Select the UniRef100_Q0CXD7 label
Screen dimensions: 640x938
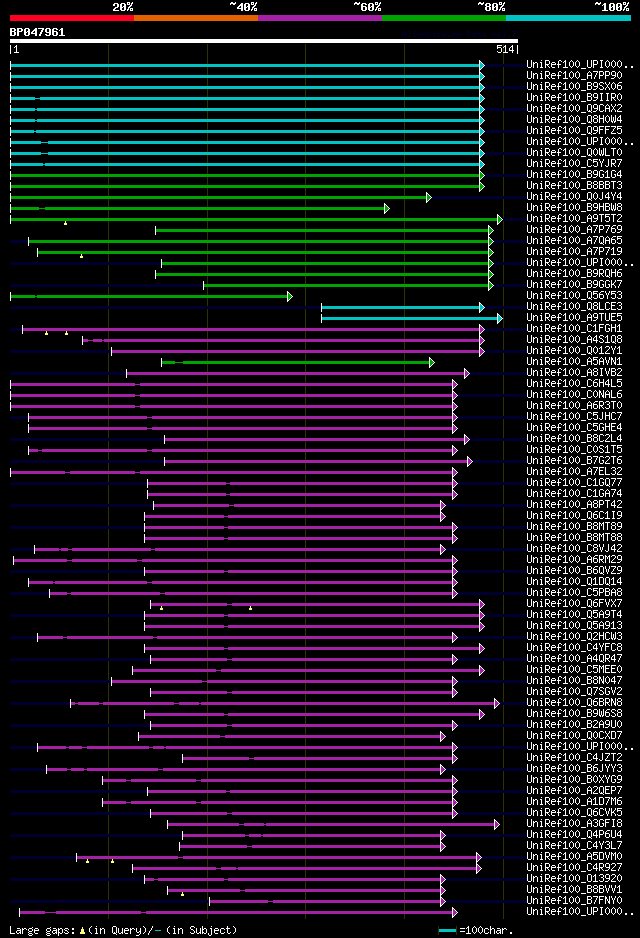(x=574, y=736)
